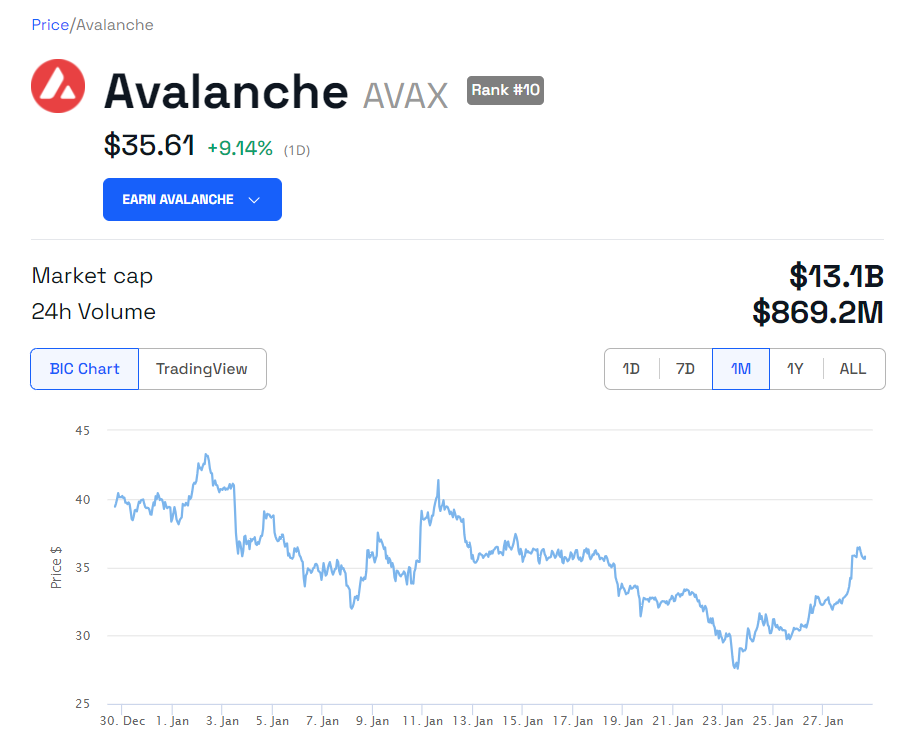This screenshot has width=921, height=739.
Task: Click the chart low near 23. Jan
Action: pyautogui.click(x=737, y=667)
